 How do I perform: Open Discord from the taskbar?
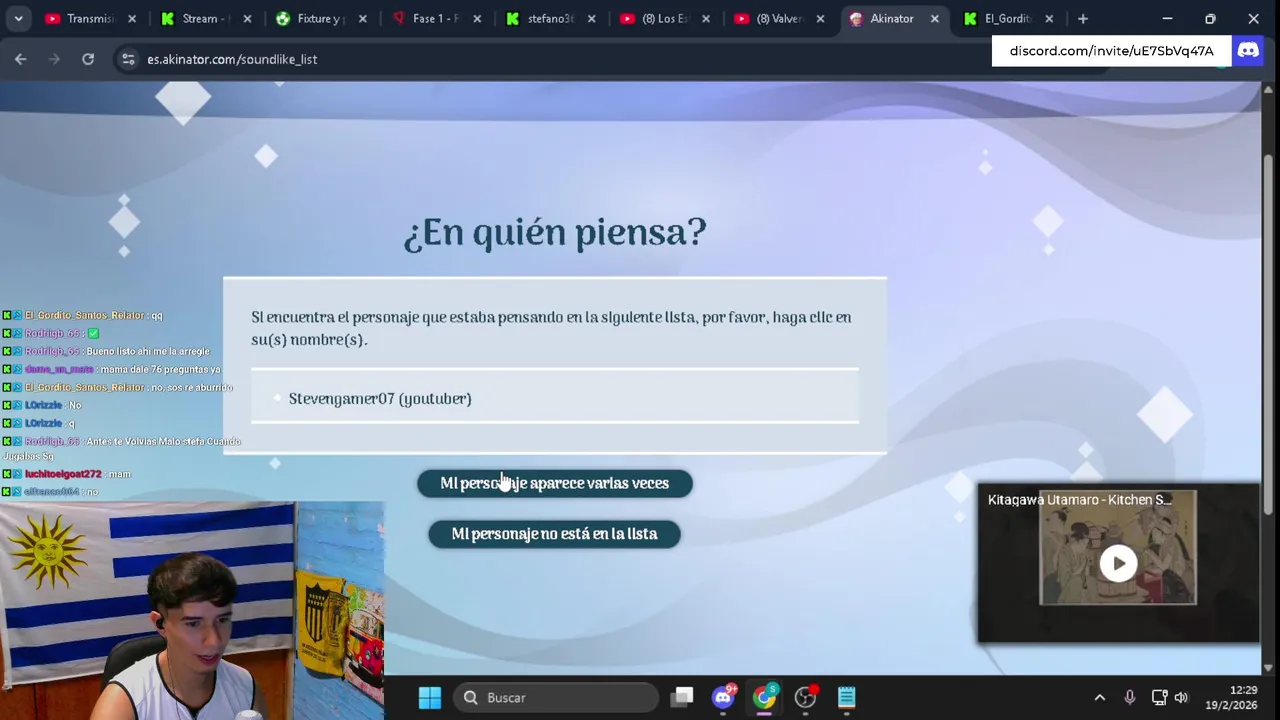coord(724,697)
